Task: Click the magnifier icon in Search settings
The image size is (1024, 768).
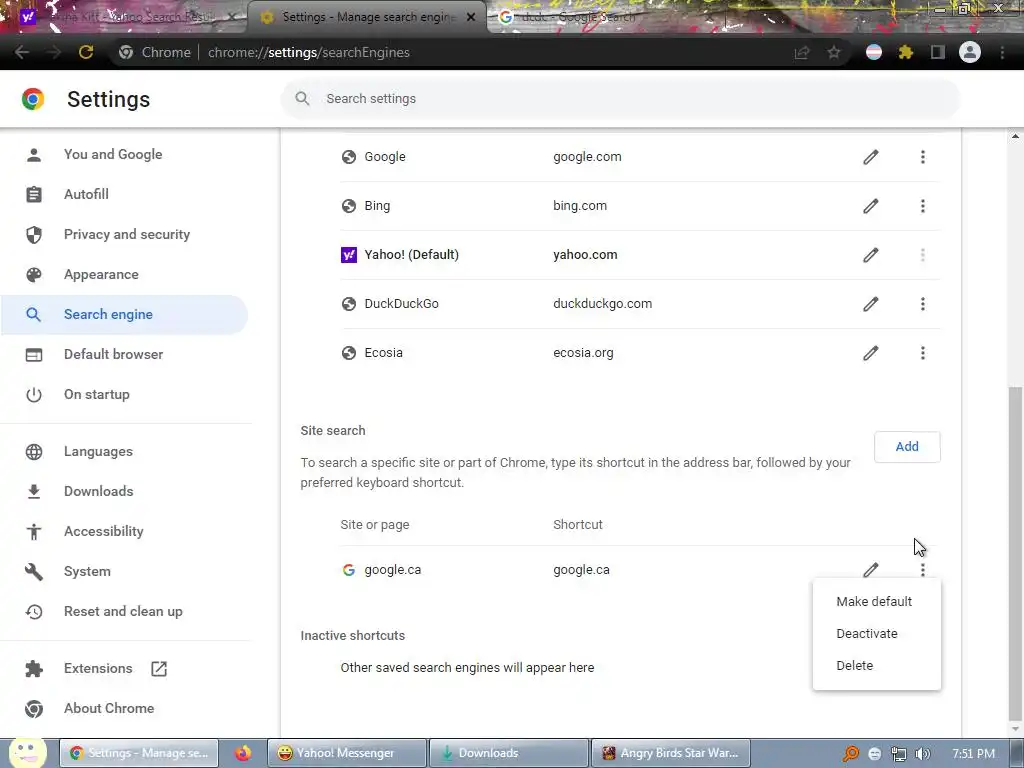Action: pos(302,99)
